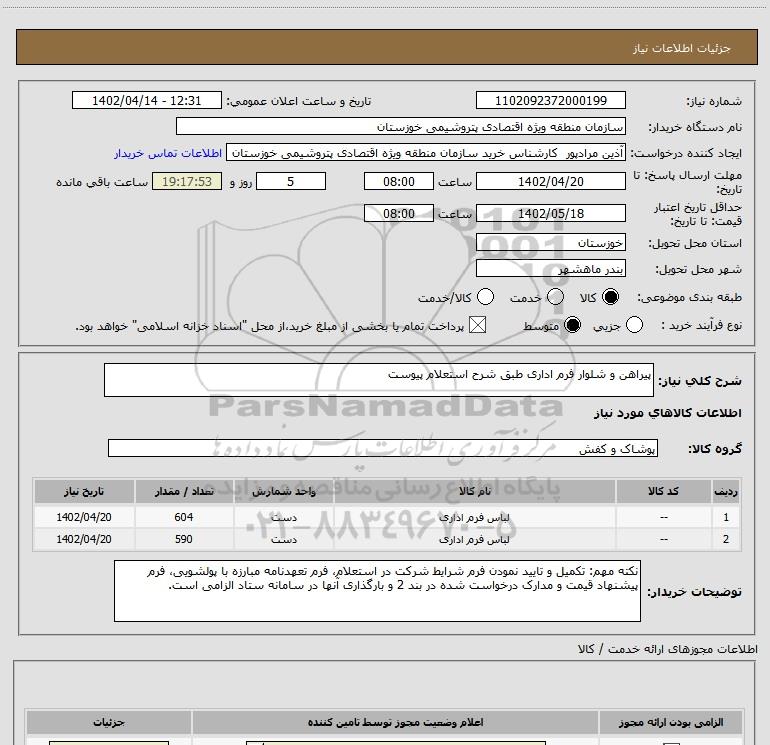
Task: Click the quantity cell 604
Action: coord(184,517)
